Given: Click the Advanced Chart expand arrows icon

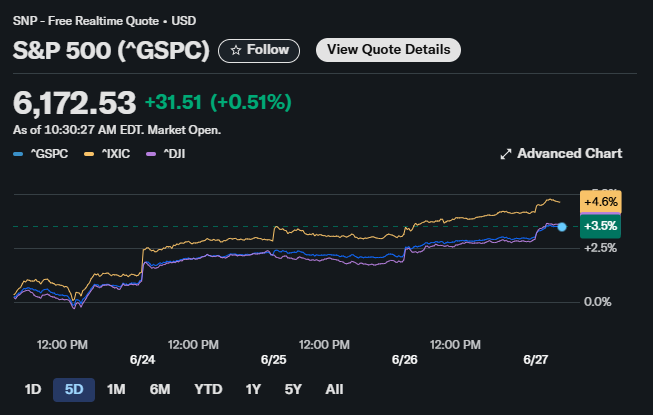Looking at the screenshot, I should click(x=505, y=154).
